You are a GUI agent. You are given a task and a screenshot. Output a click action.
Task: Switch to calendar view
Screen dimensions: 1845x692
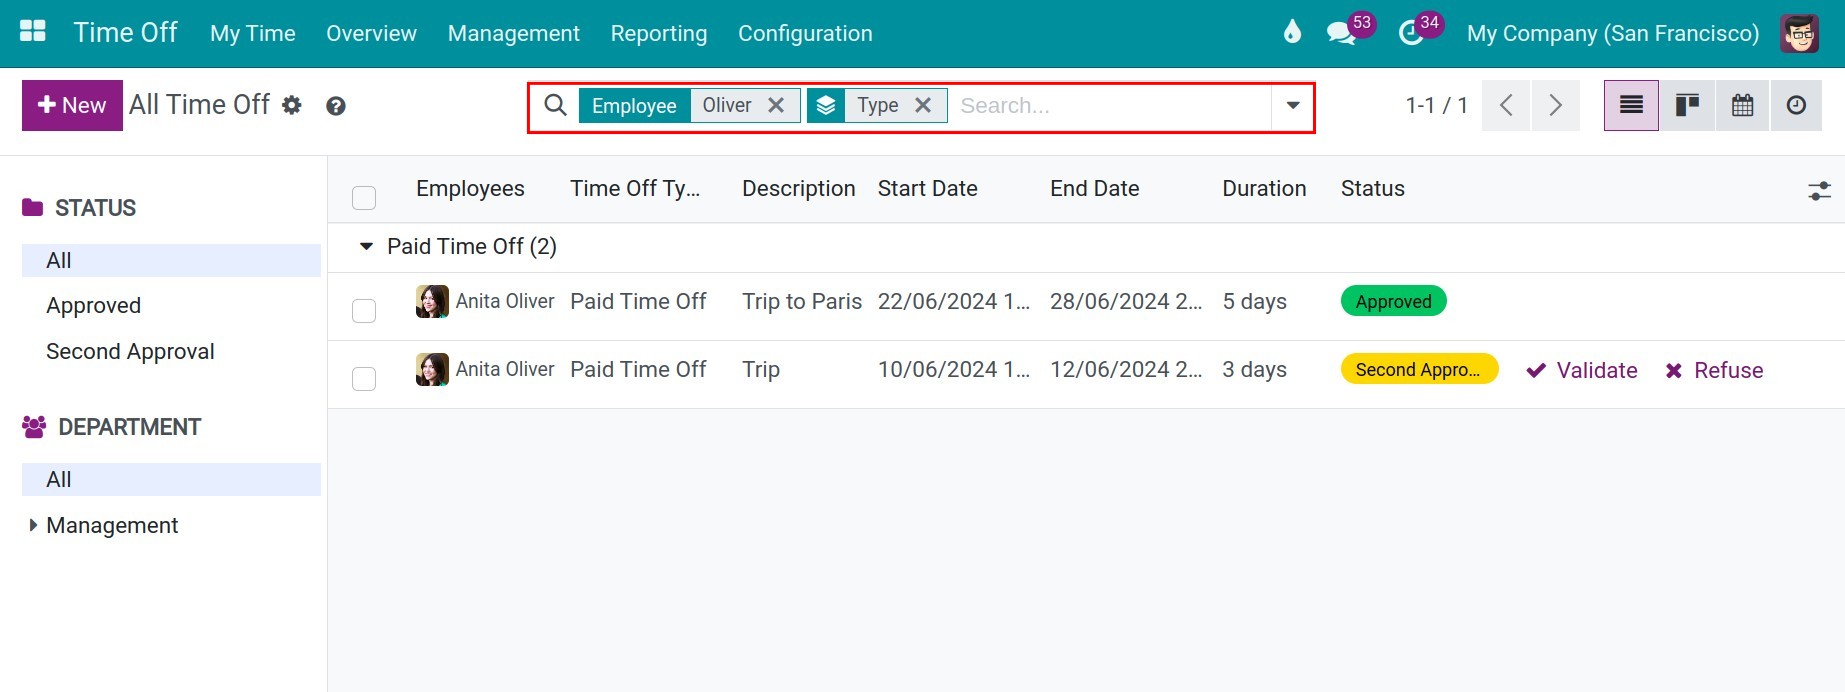pyautogui.click(x=1743, y=105)
